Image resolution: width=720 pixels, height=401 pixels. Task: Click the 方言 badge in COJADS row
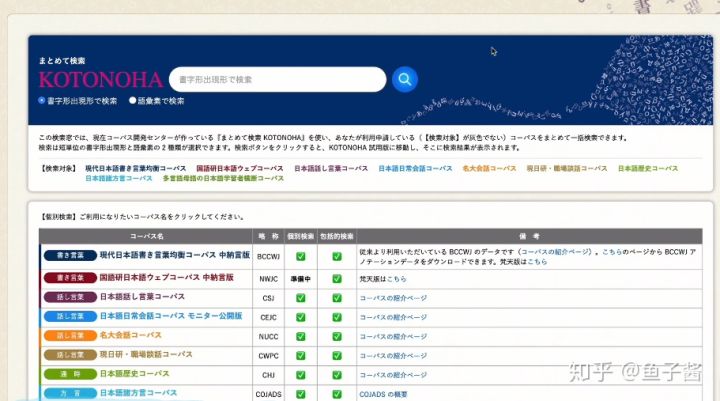tap(70, 394)
